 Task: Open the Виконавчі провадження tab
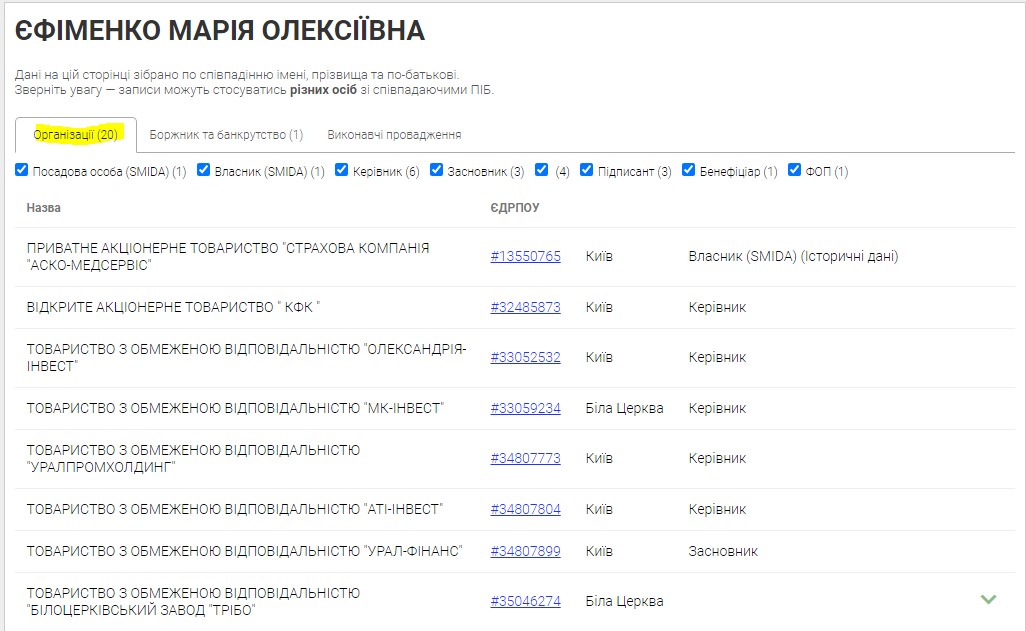point(394,134)
